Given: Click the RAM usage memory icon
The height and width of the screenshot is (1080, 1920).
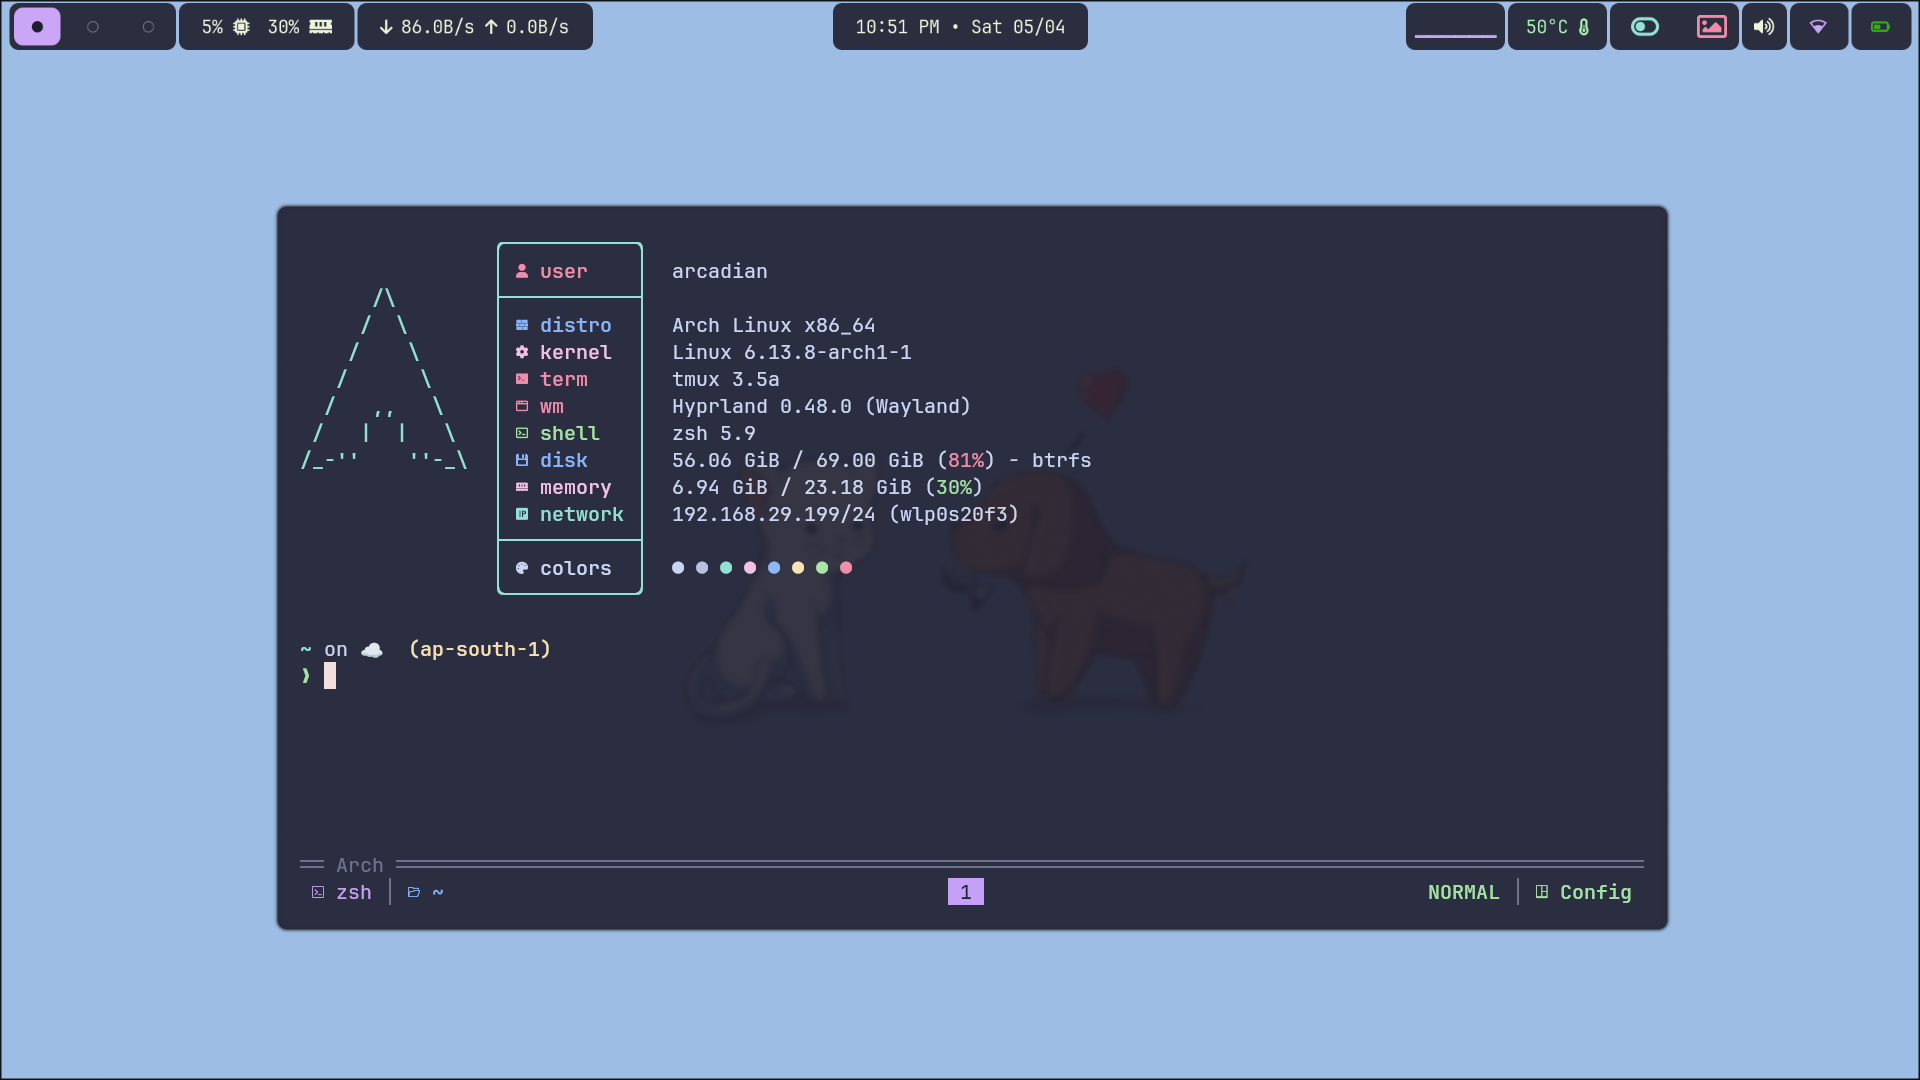Looking at the screenshot, I should (321, 27).
